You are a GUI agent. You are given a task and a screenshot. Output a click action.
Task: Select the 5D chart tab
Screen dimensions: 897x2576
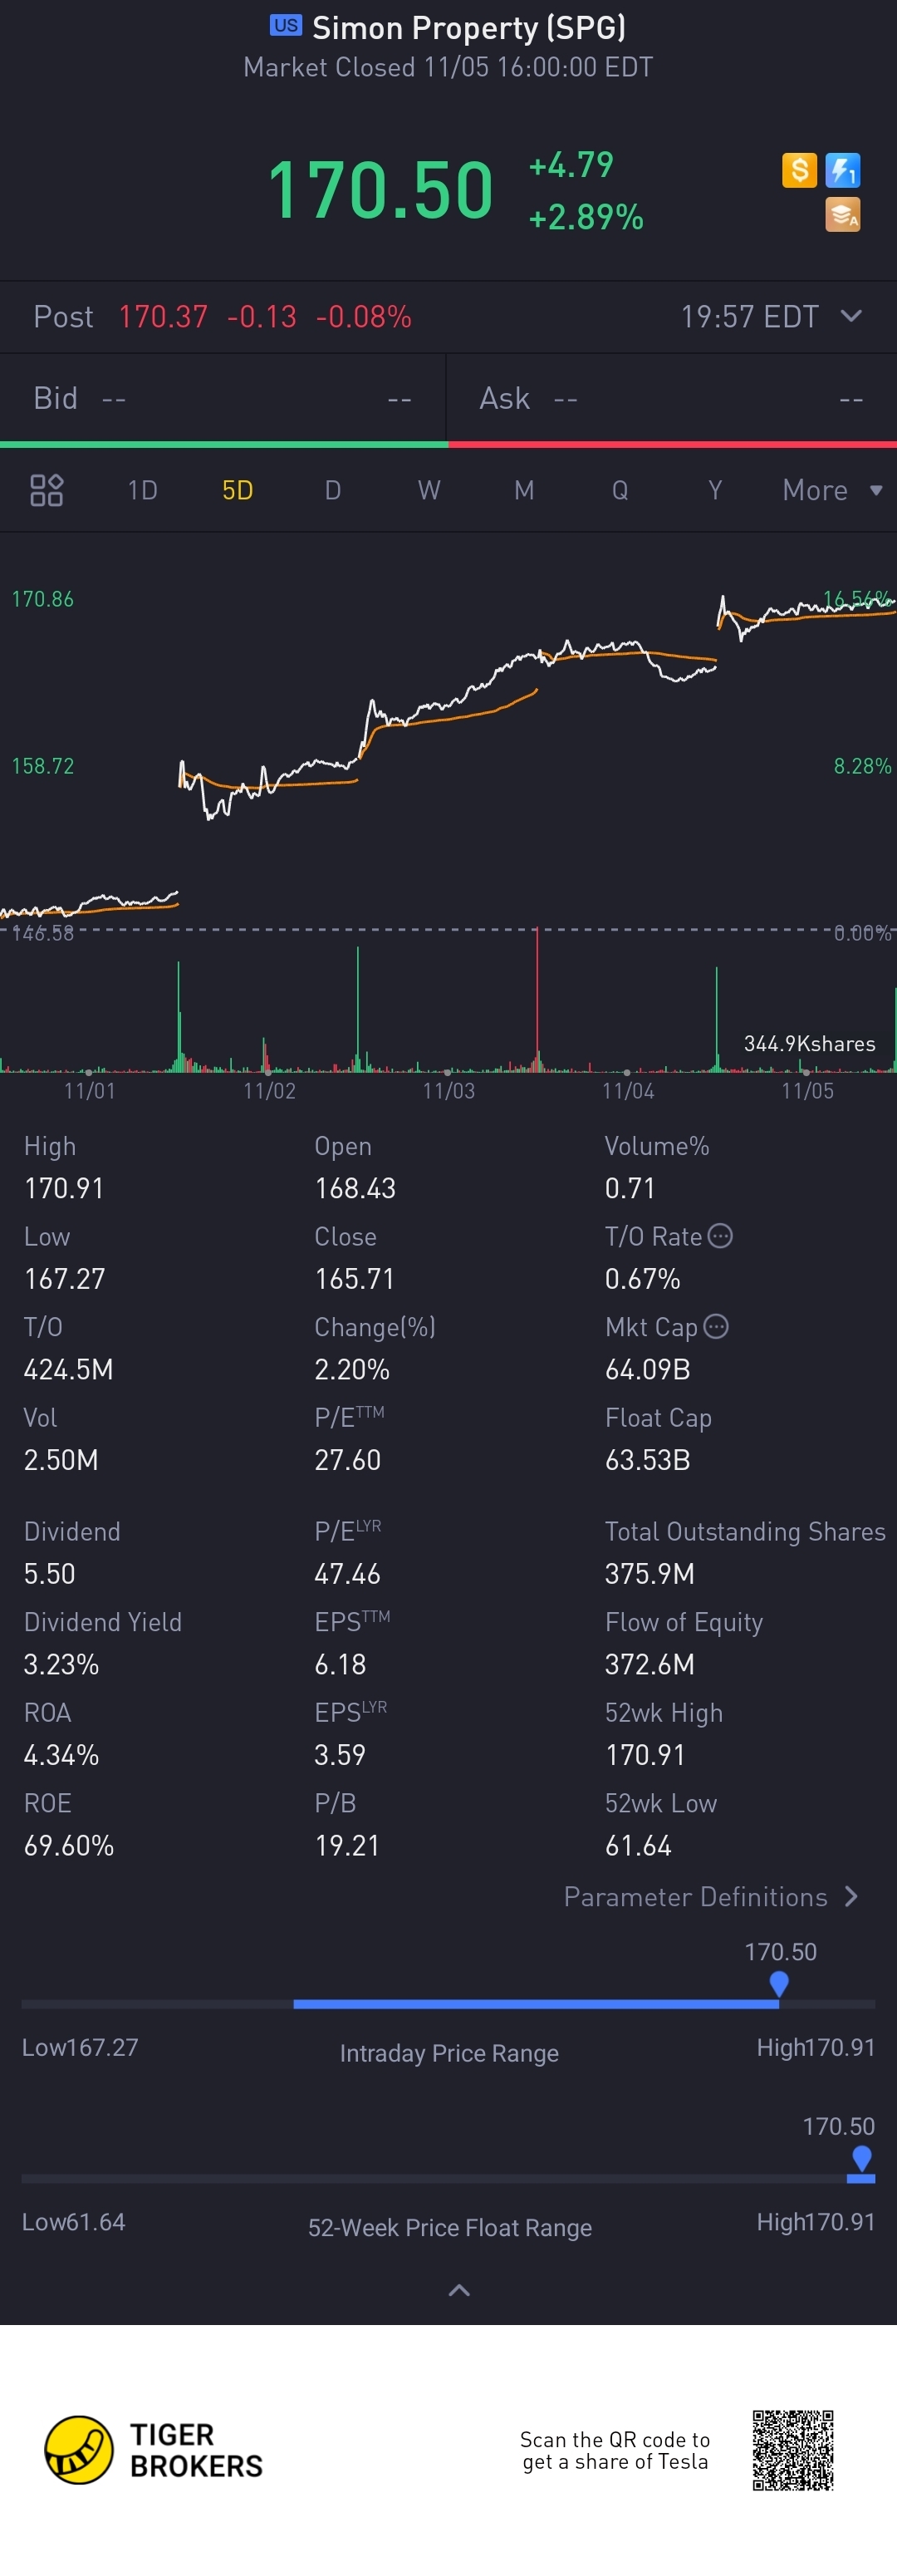pos(237,490)
